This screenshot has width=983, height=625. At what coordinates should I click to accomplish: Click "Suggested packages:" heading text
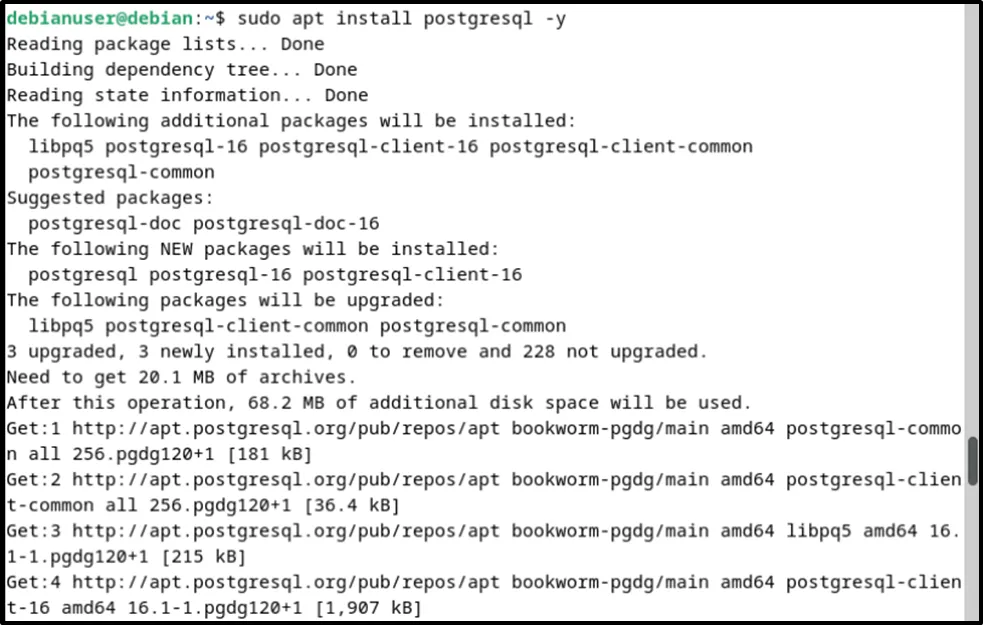click(110, 198)
